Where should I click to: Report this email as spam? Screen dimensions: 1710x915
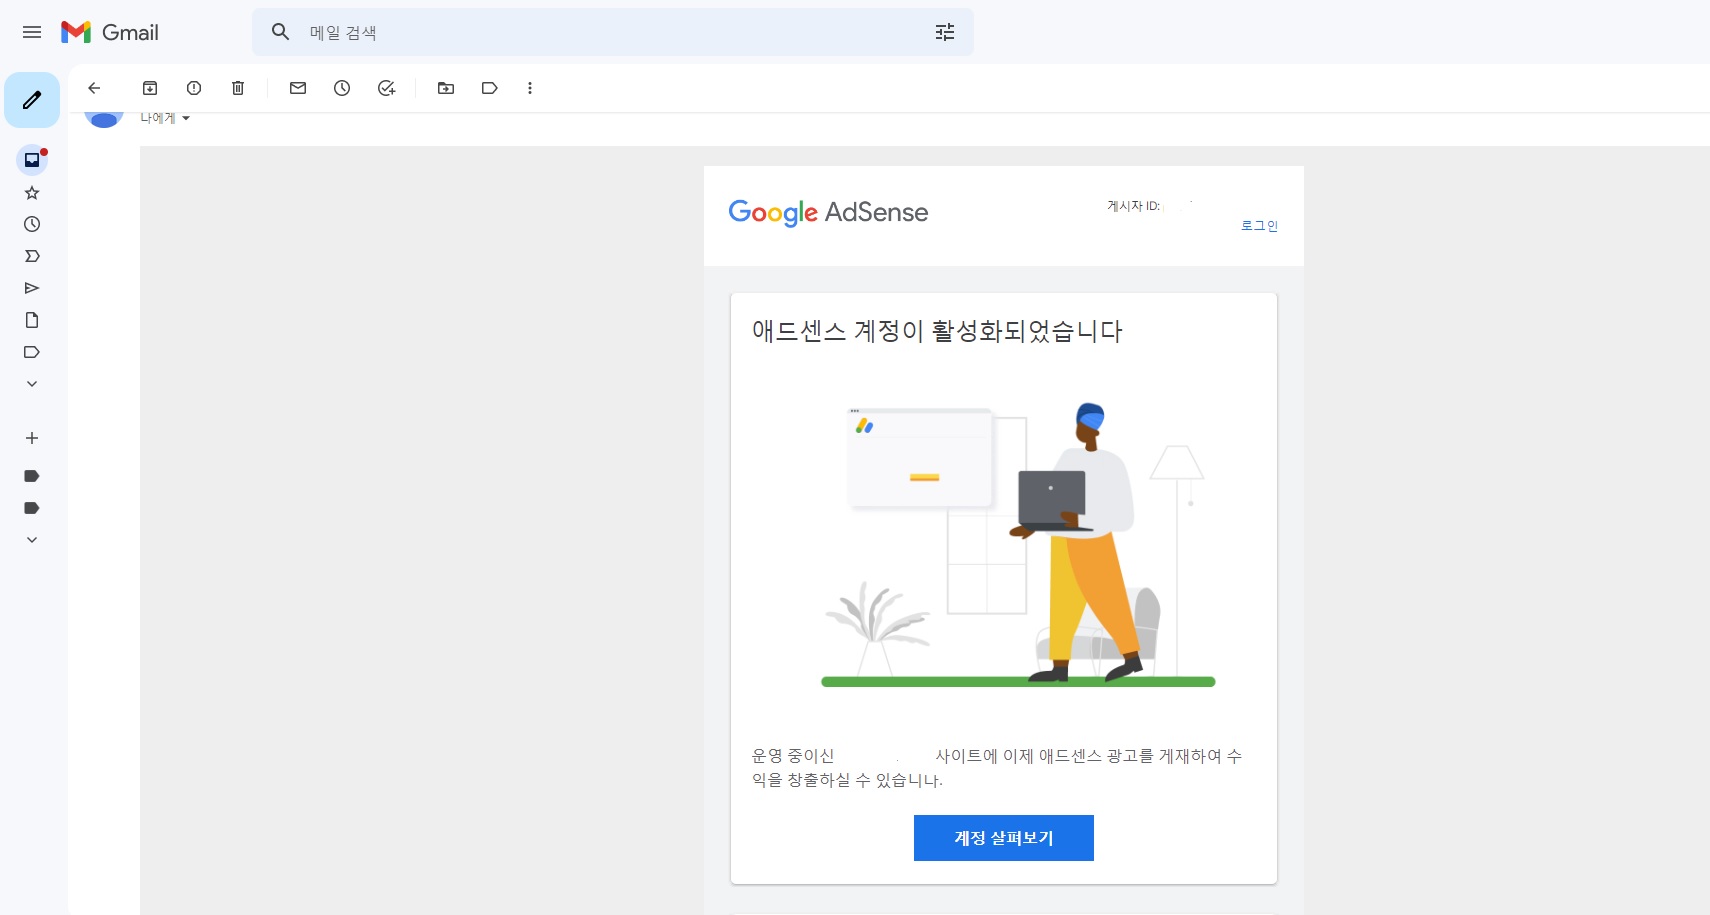tap(194, 88)
